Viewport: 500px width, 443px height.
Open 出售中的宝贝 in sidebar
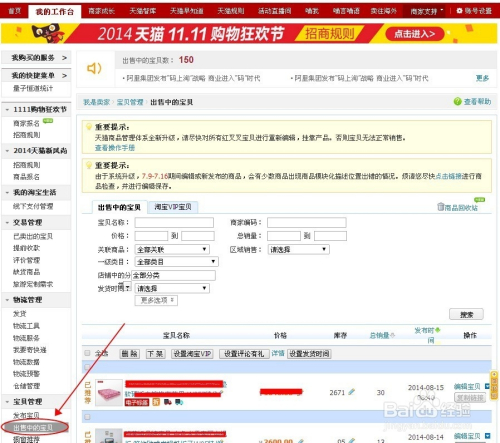33,428
